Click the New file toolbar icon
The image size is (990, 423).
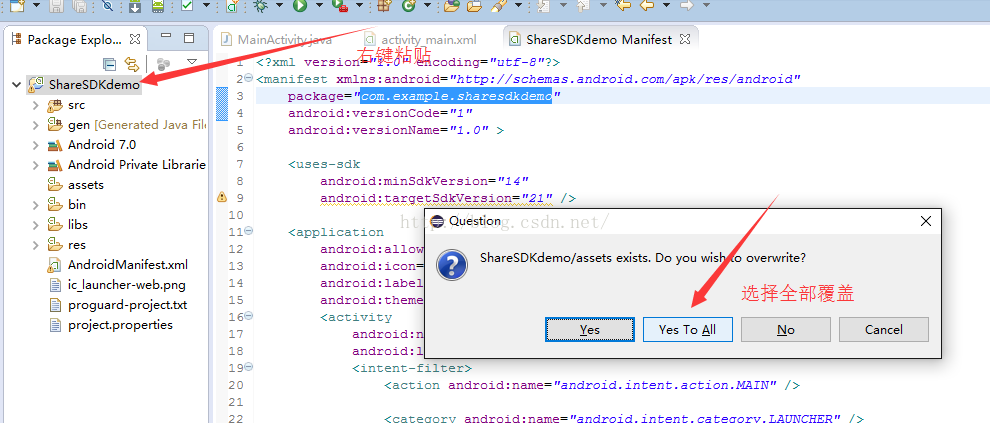click(x=18, y=6)
